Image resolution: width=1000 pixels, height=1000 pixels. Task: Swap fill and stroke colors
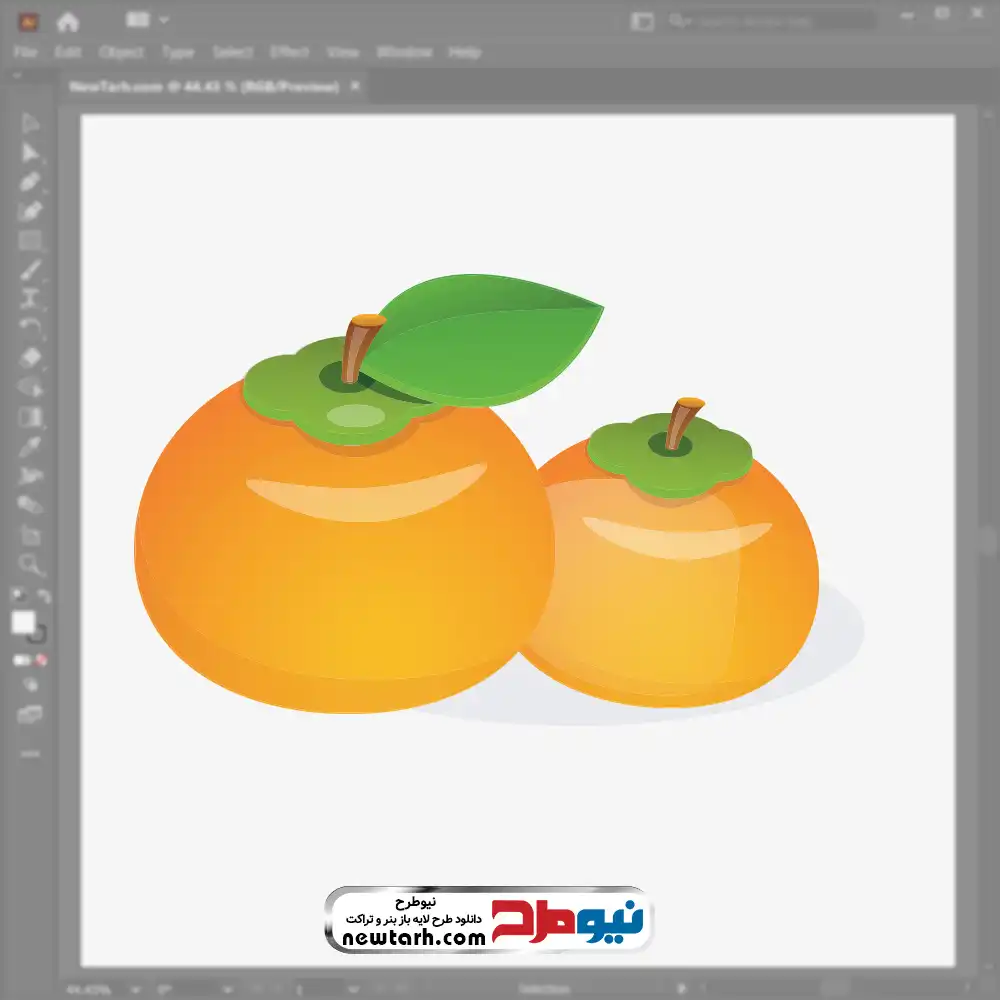point(43,596)
